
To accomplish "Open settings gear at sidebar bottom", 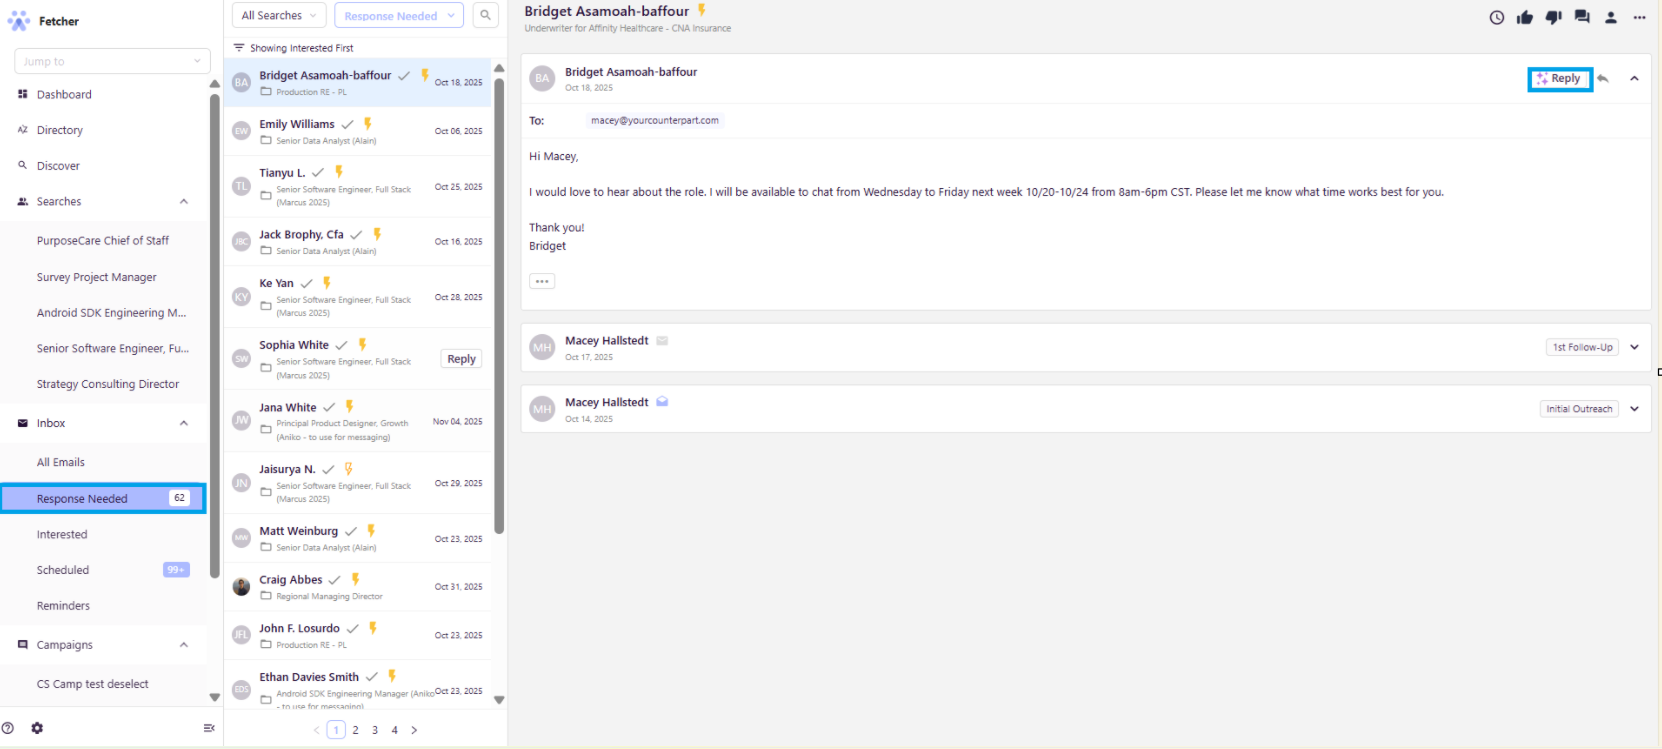I will click(x=37, y=728).
